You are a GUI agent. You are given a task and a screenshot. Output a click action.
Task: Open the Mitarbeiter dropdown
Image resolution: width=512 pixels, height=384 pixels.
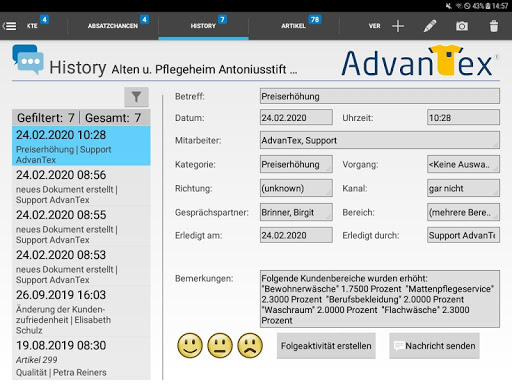tap(380, 140)
